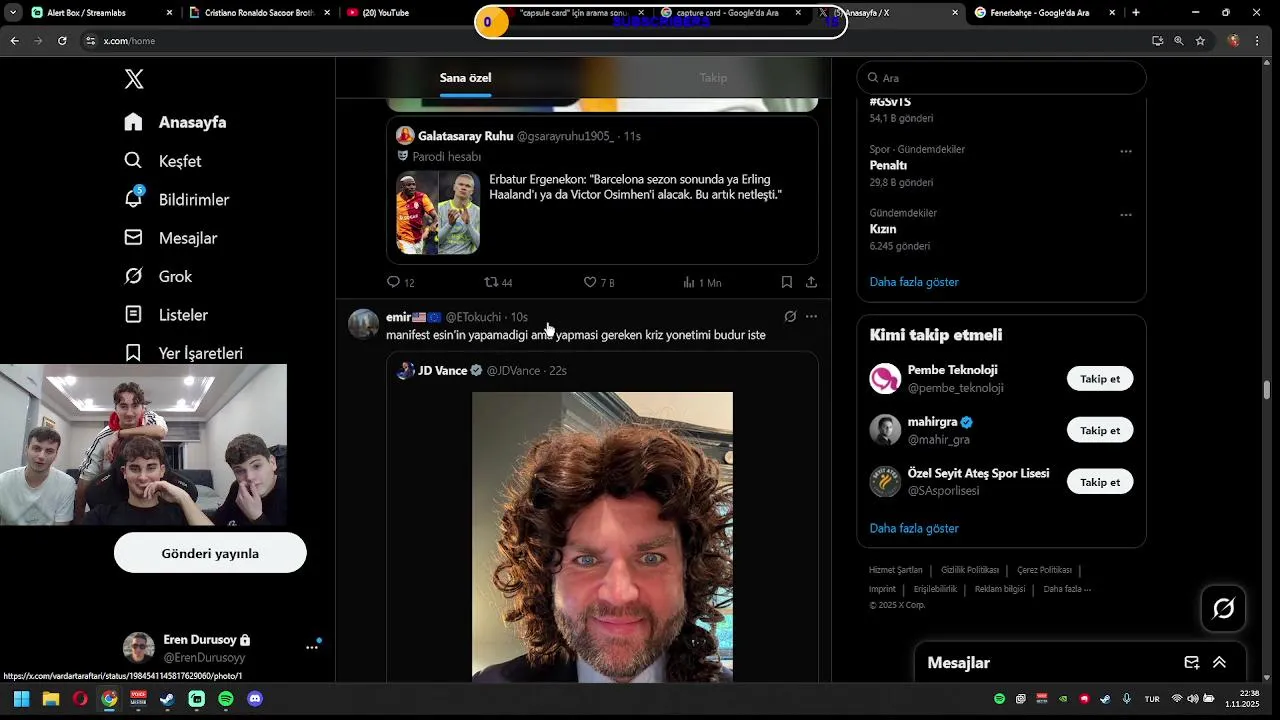Open the Osimhen and Haaland image thumbnail

(x=438, y=212)
